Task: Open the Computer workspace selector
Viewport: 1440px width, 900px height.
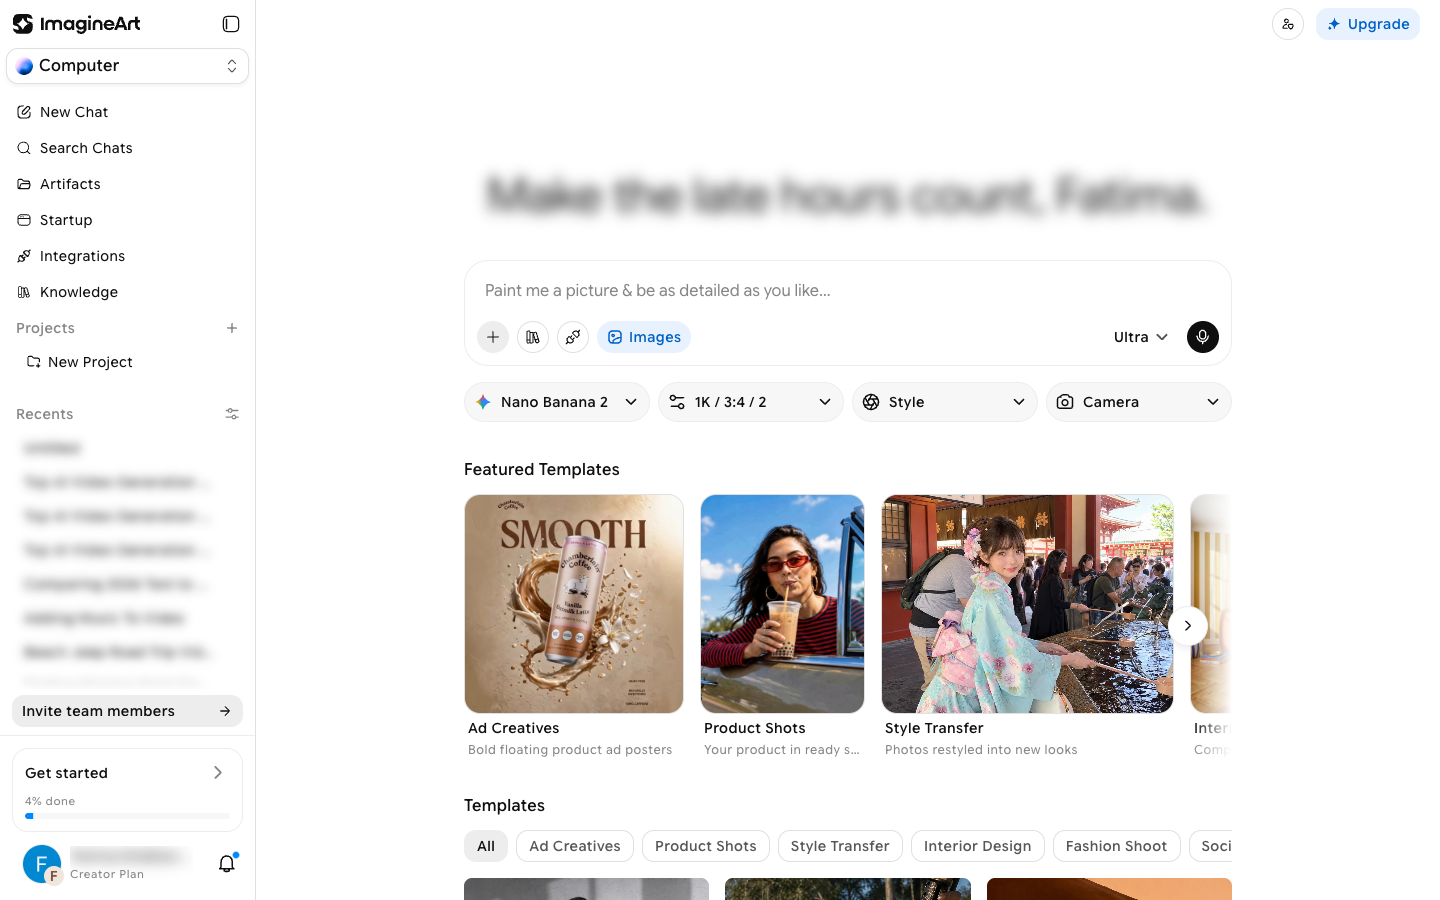Action: [x=127, y=66]
